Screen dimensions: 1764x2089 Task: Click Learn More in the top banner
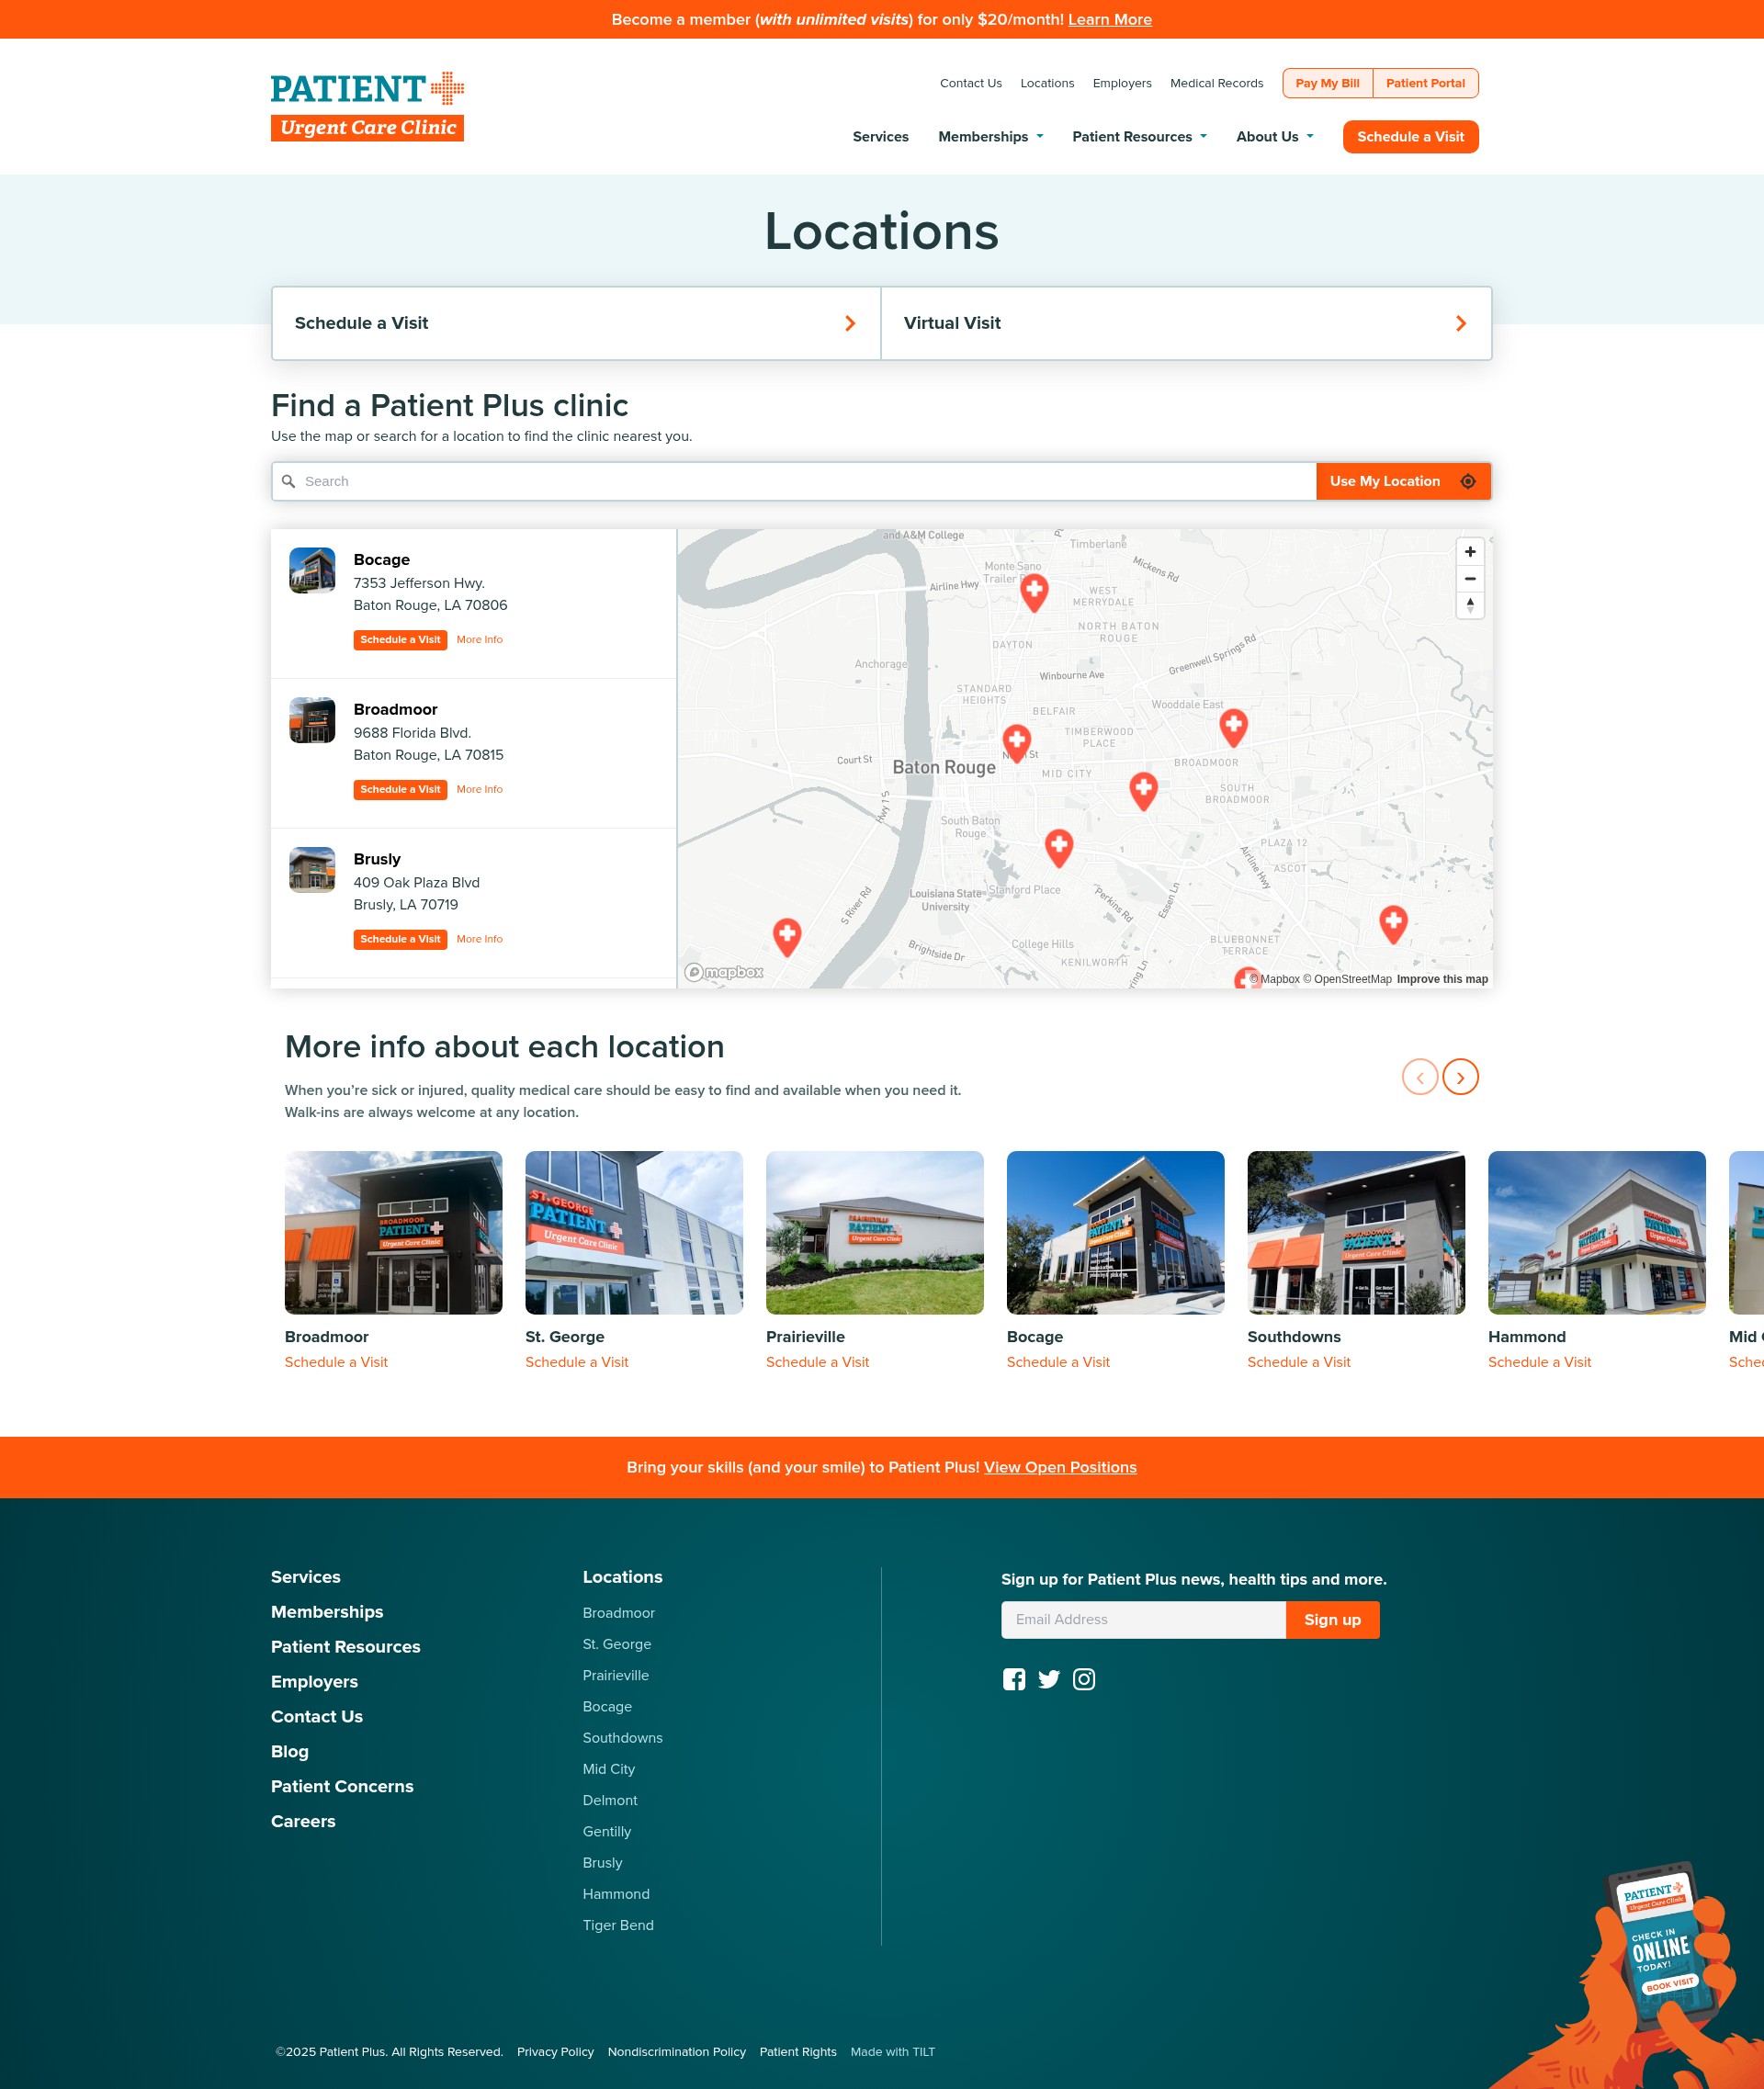tap(1109, 20)
